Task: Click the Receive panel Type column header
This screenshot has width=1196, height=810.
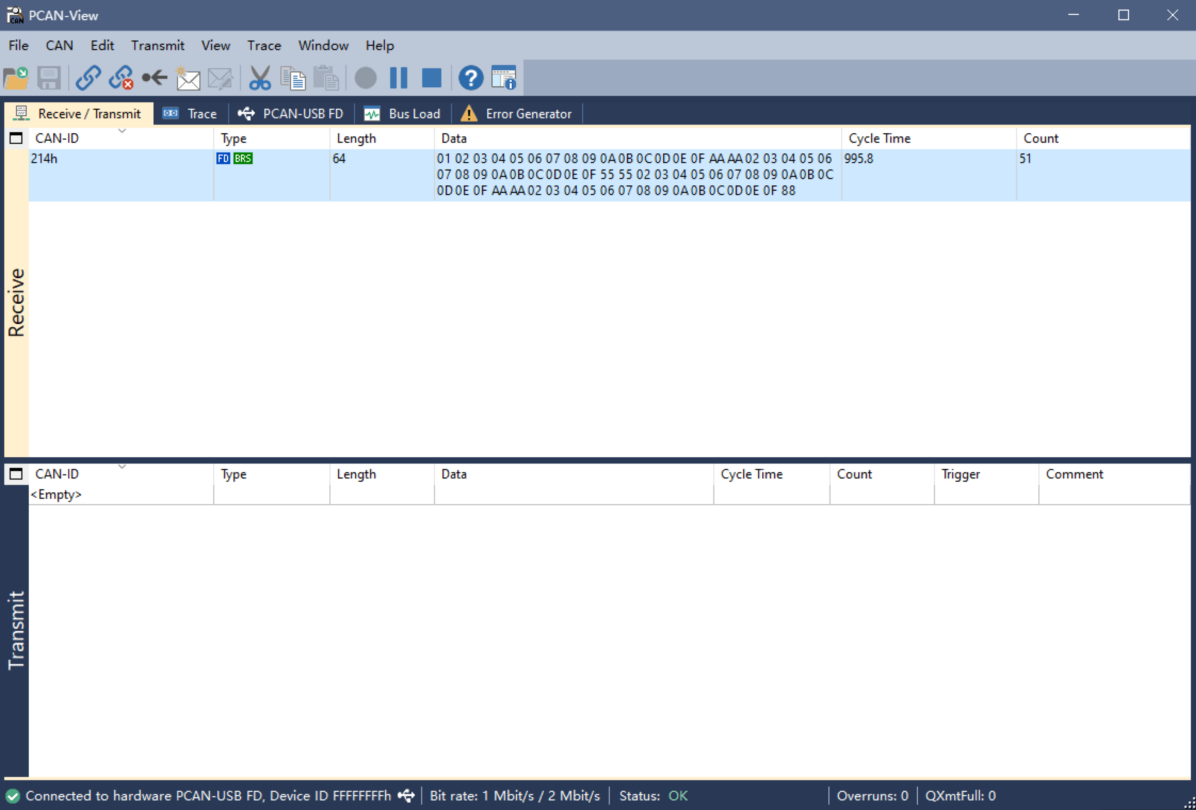Action: click(x=272, y=139)
